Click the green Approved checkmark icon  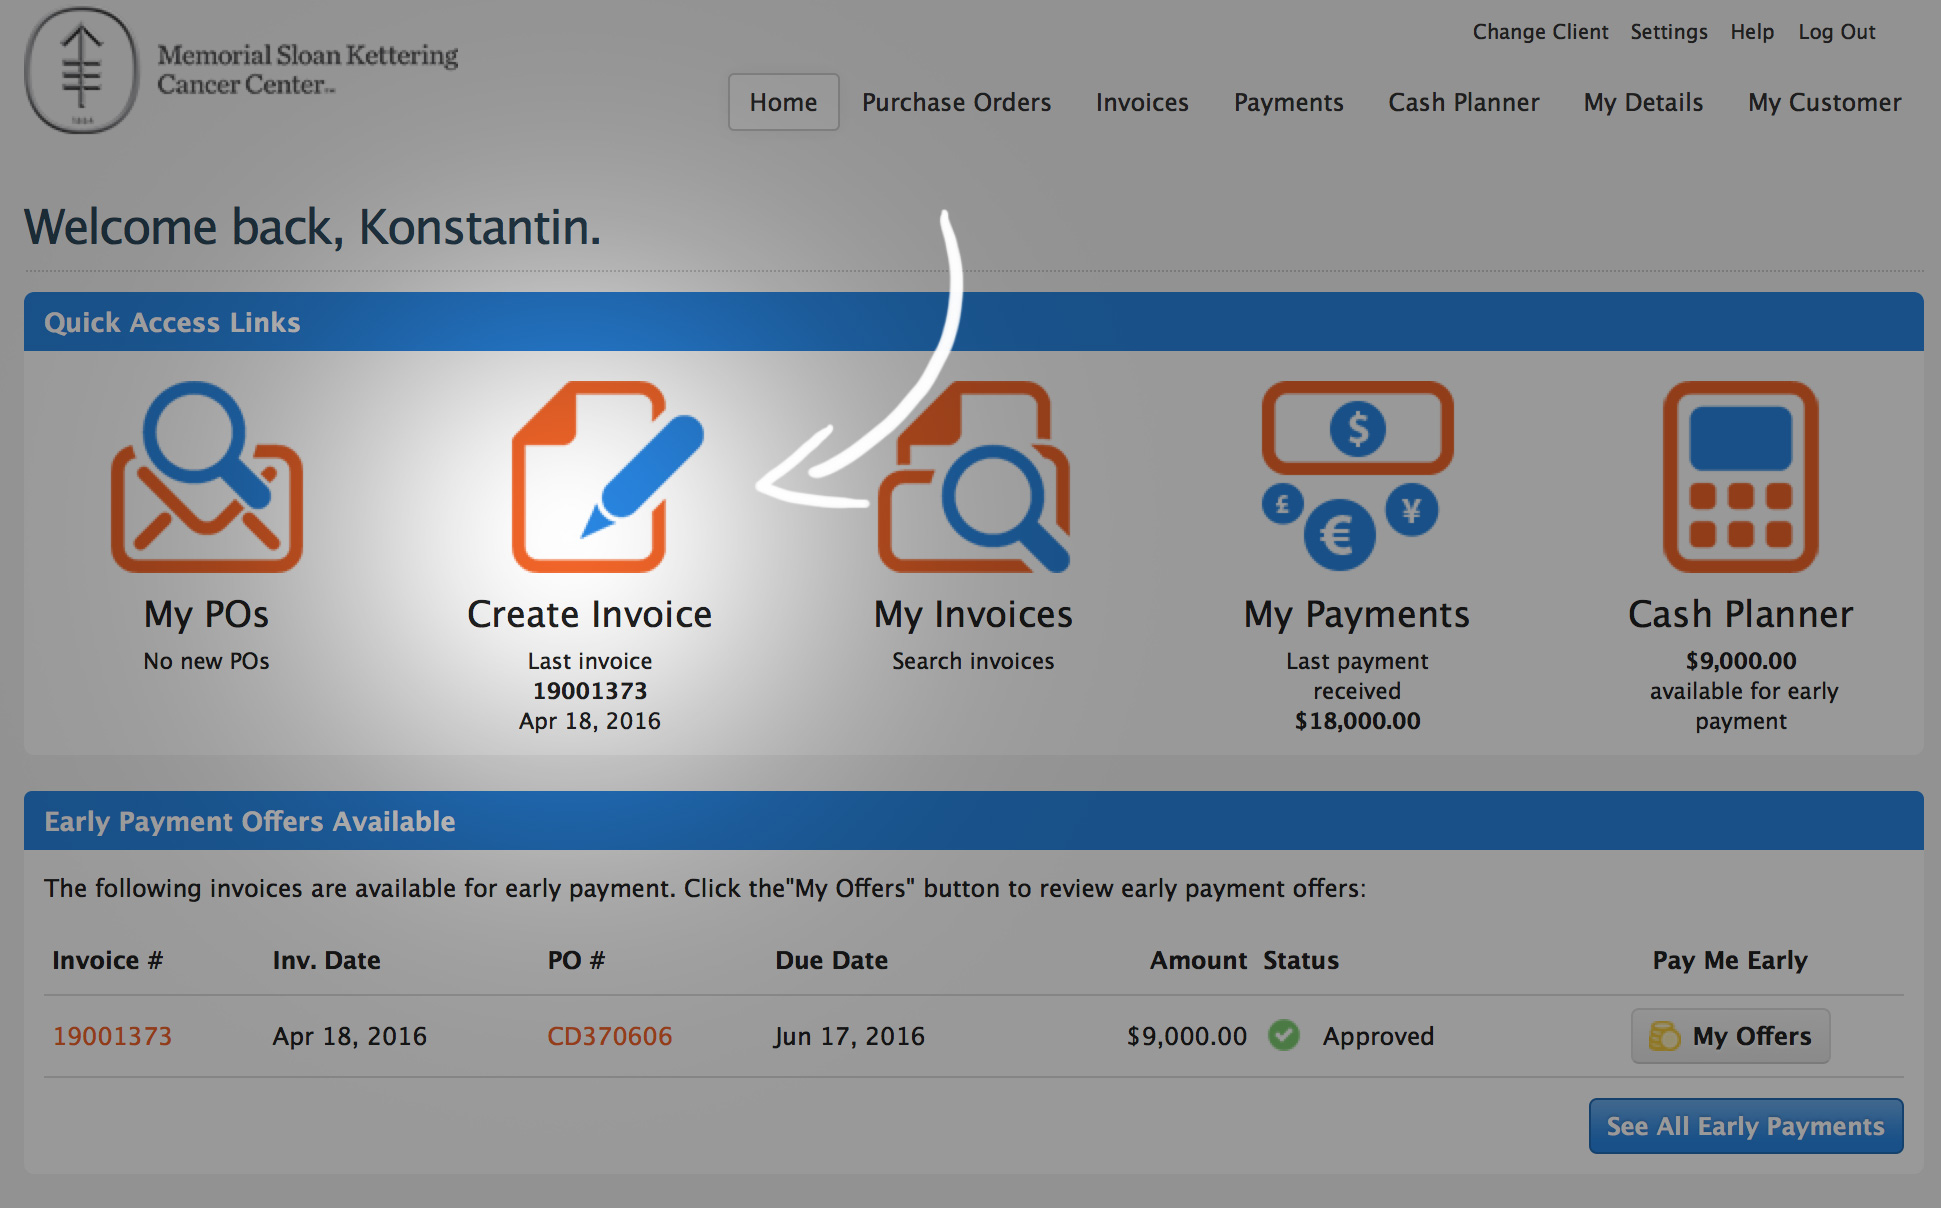pos(1284,1035)
